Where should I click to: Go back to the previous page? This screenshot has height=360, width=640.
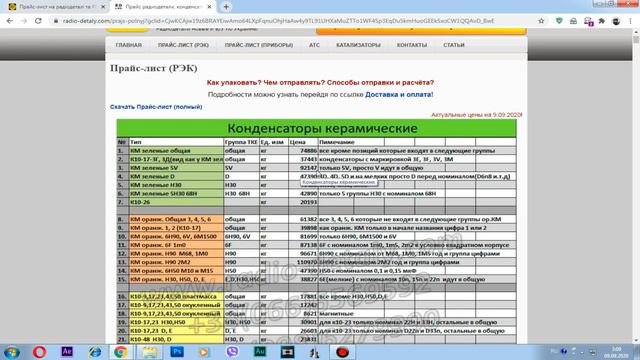coord(10,21)
